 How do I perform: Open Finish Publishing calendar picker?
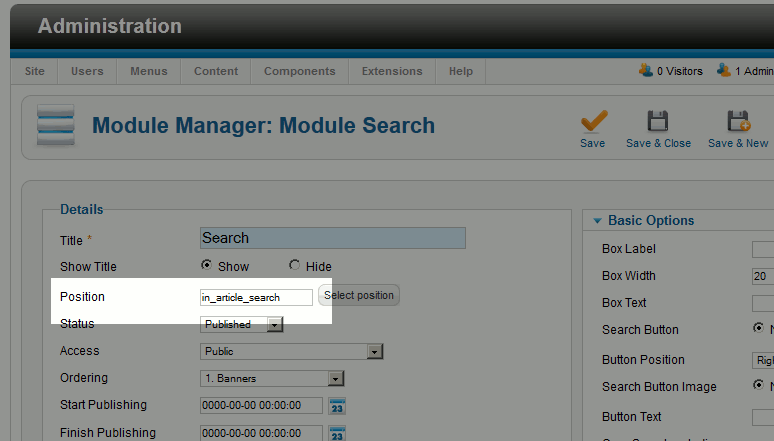(x=337, y=434)
